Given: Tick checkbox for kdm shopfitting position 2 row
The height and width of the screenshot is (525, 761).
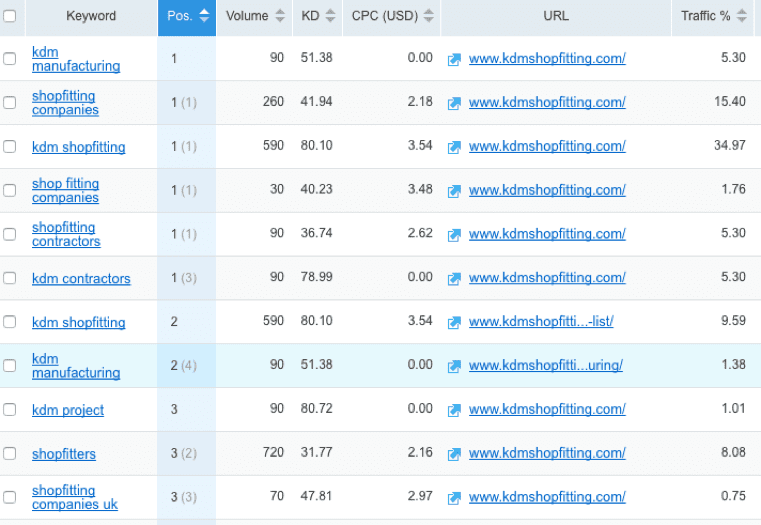Looking at the screenshot, I should pyautogui.click(x=9, y=322).
